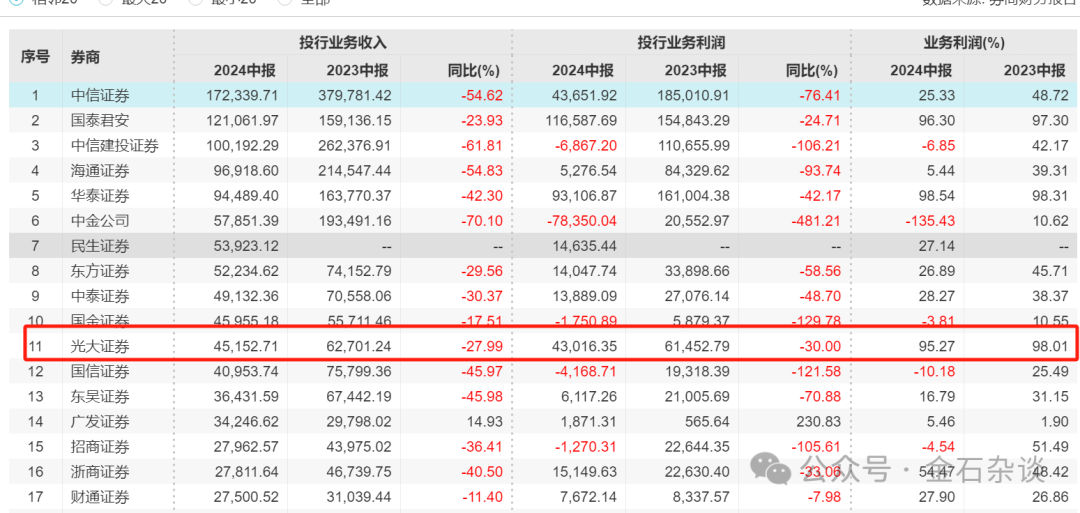Click the value 74,152.79
This screenshot has width=1080, height=513.
pos(357,271)
